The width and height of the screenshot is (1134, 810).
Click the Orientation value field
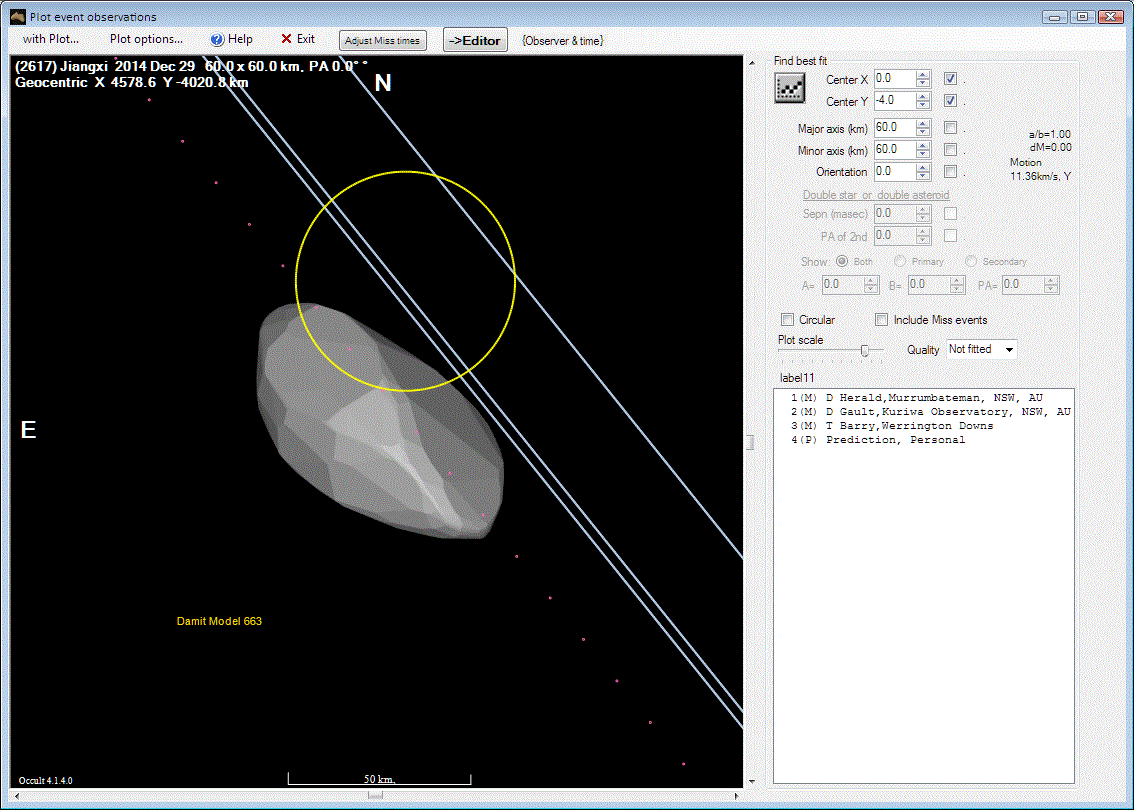(895, 171)
